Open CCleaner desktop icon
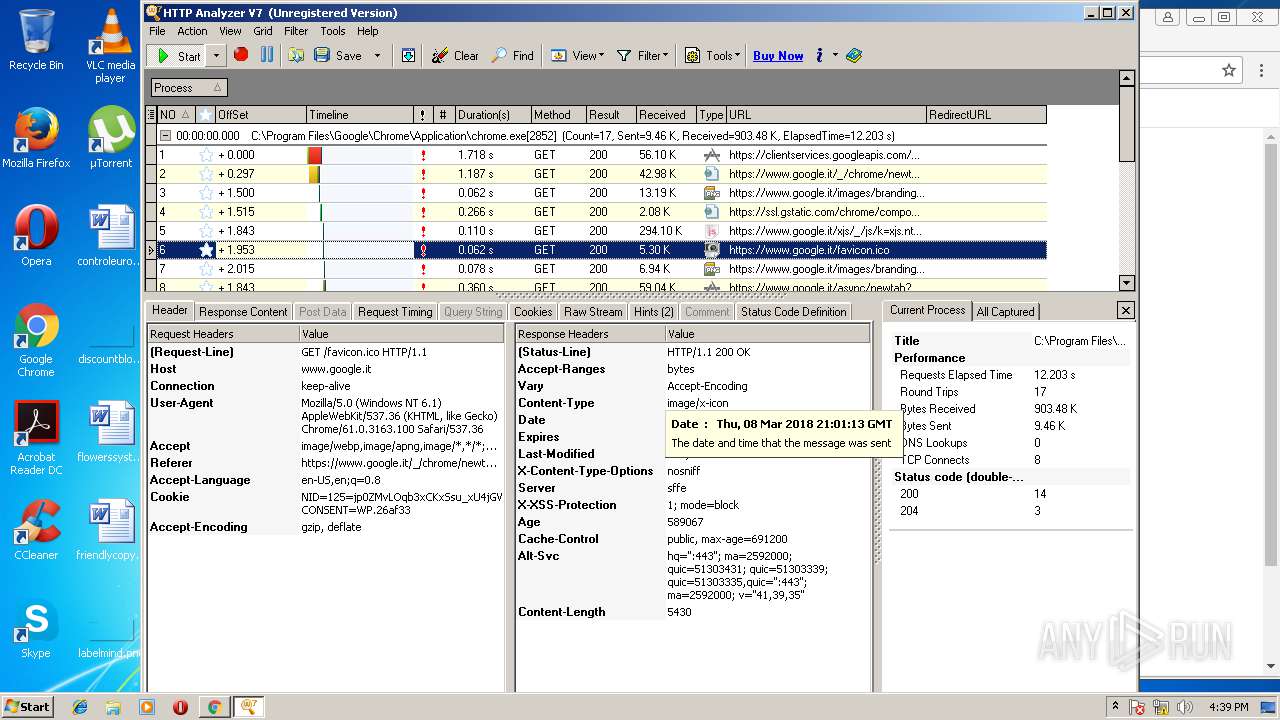1280x720 pixels. (36, 530)
